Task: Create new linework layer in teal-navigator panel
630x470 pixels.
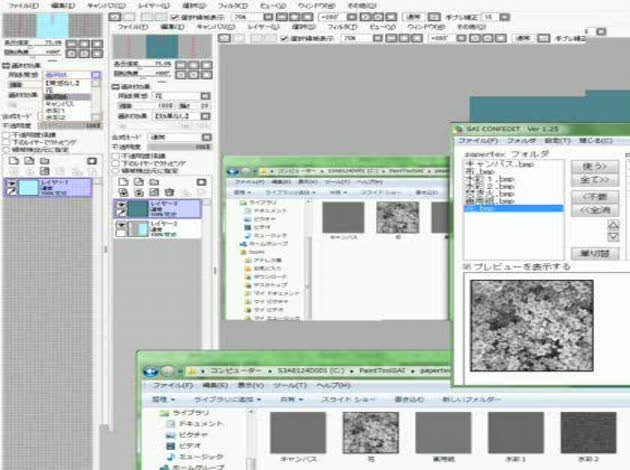Action: [x=139, y=182]
